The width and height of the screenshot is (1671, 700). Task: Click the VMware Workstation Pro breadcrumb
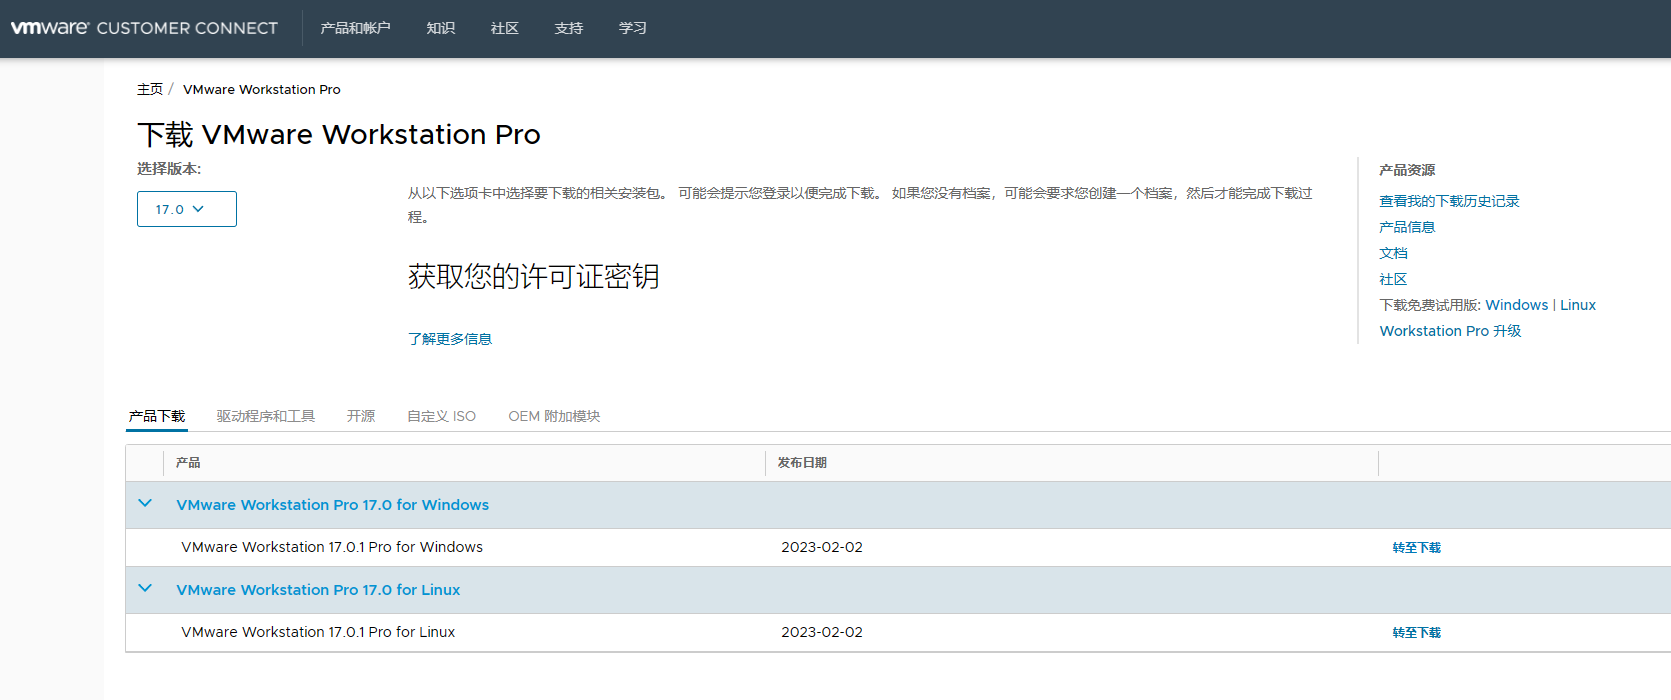[x=262, y=89]
